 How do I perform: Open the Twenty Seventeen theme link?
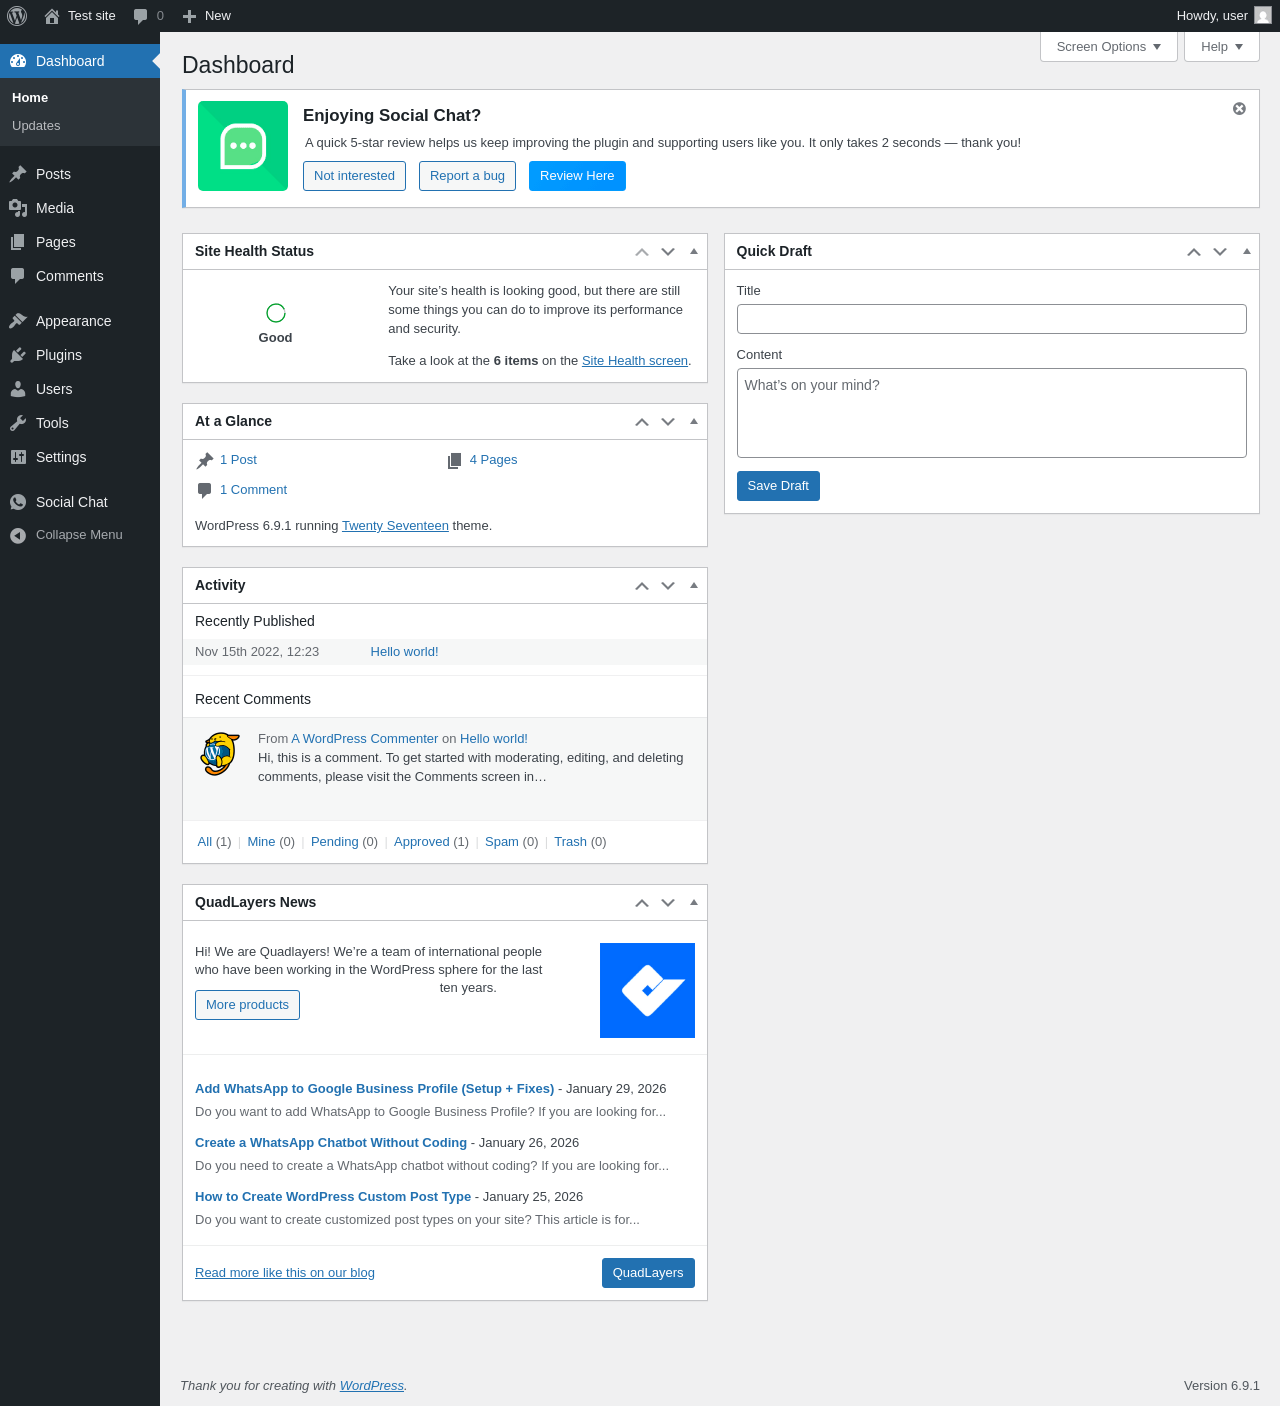tap(395, 526)
